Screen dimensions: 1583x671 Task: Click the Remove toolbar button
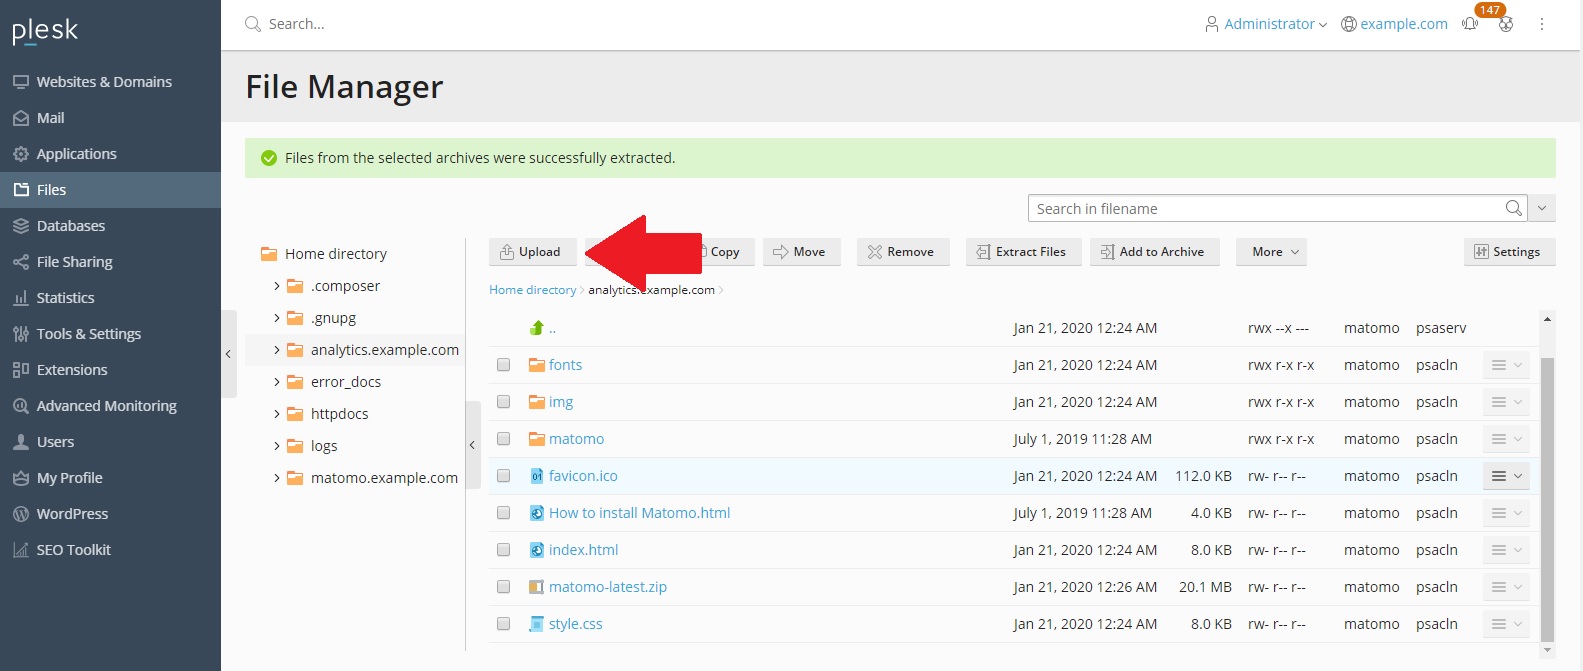(x=900, y=252)
